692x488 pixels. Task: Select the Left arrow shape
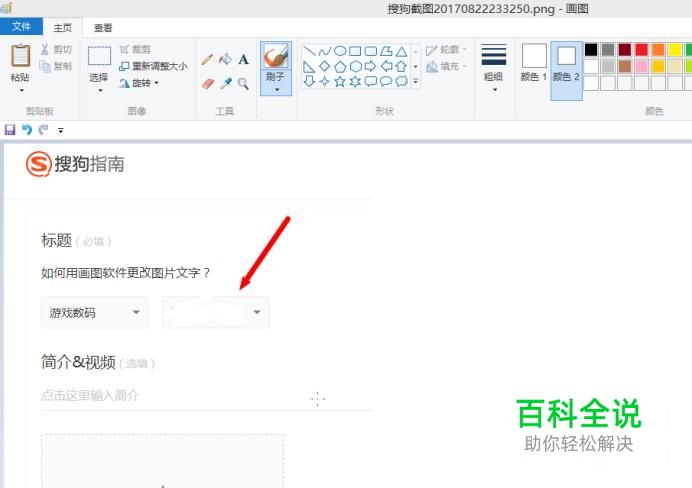pos(386,67)
